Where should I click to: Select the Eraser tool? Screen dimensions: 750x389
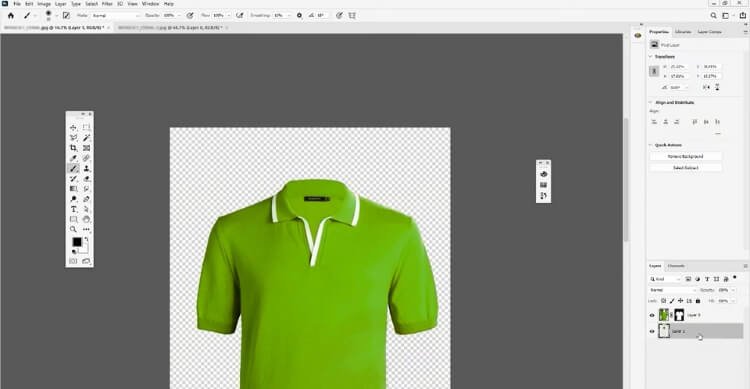click(86, 178)
